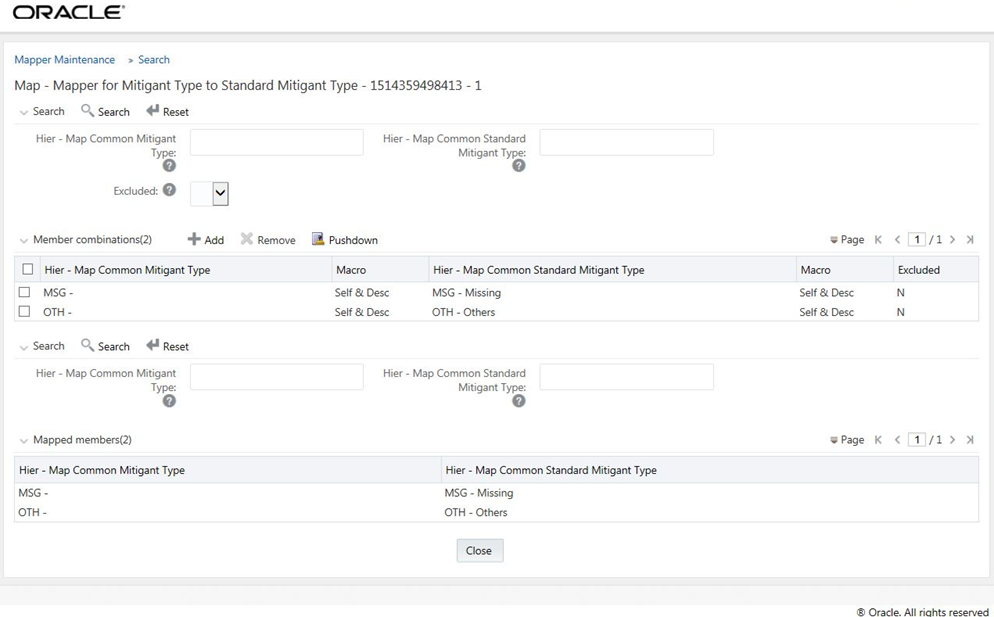Add a new member combination

[x=205, y=240]
